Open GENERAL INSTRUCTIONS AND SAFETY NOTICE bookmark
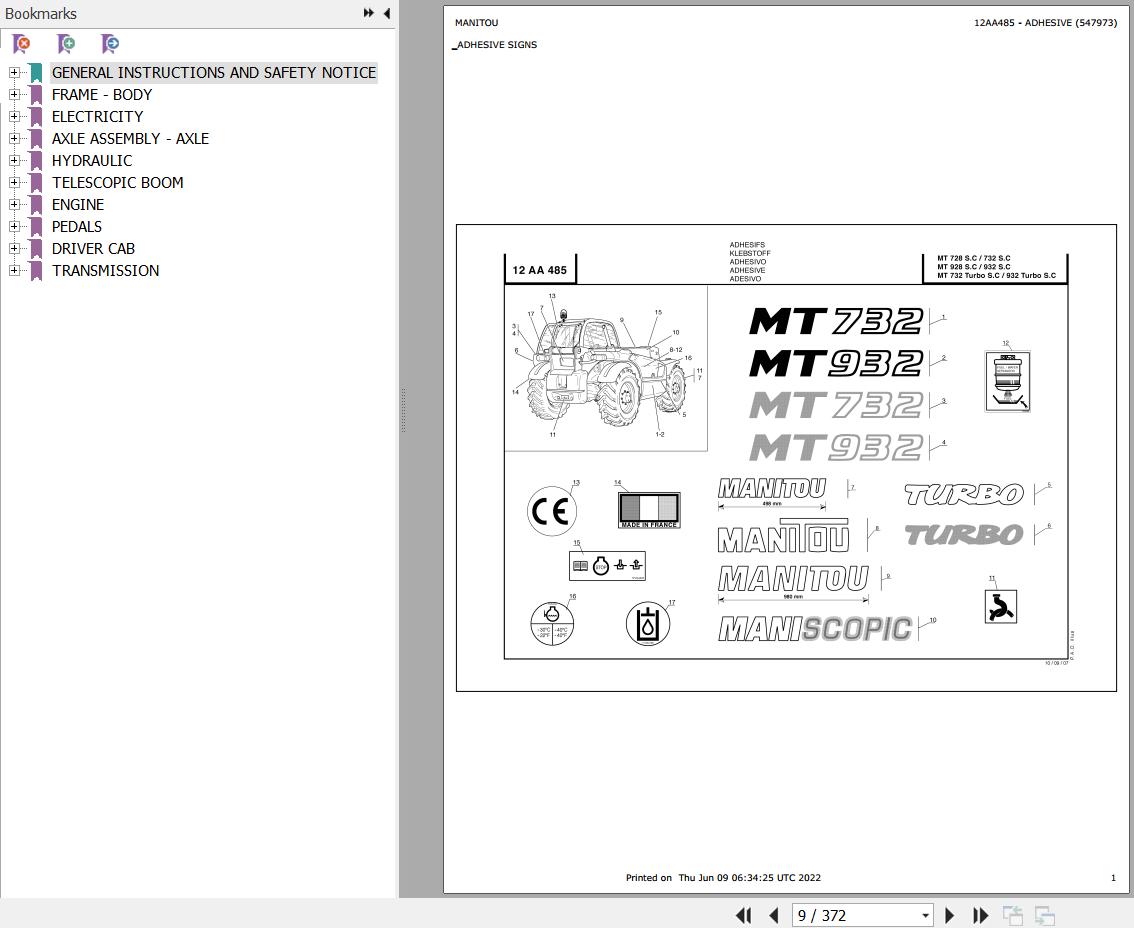Screen dimensions: 1134x928 point(213,72)
